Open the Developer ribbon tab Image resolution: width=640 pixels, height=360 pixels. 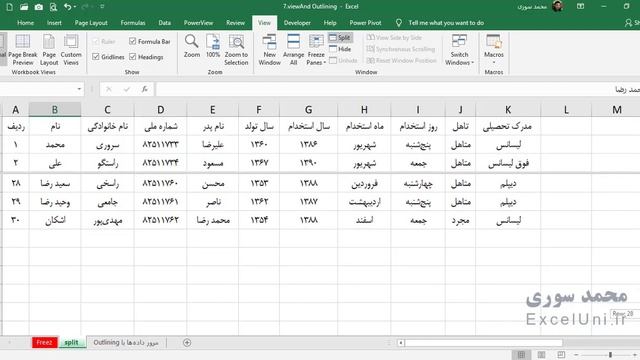tap(297, 23)
